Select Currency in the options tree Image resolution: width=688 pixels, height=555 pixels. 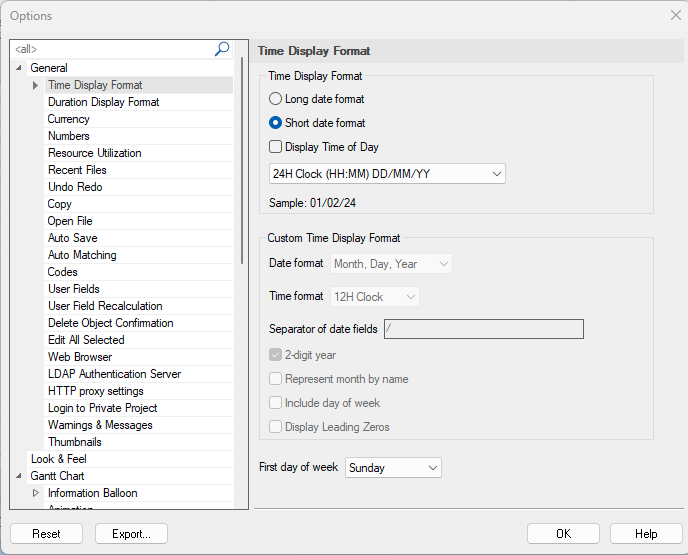69,119
